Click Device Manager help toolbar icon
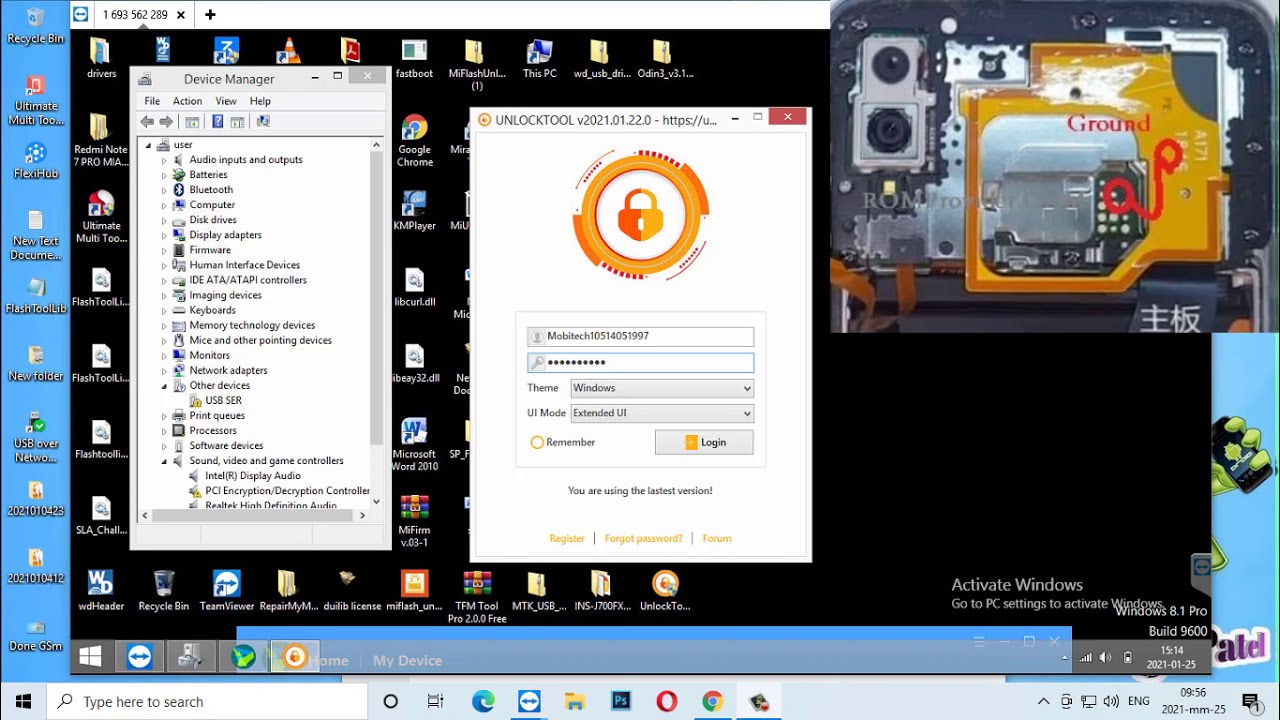 click(217, 122)
